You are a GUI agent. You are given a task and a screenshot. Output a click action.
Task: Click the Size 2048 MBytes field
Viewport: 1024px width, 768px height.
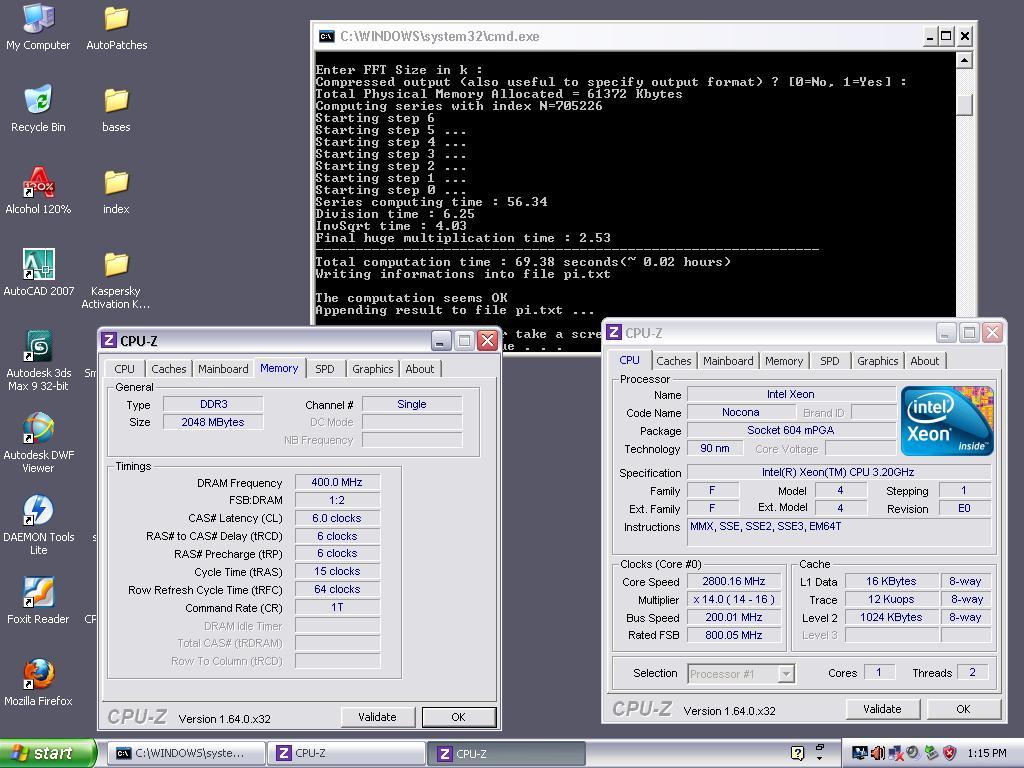point(213,423)
